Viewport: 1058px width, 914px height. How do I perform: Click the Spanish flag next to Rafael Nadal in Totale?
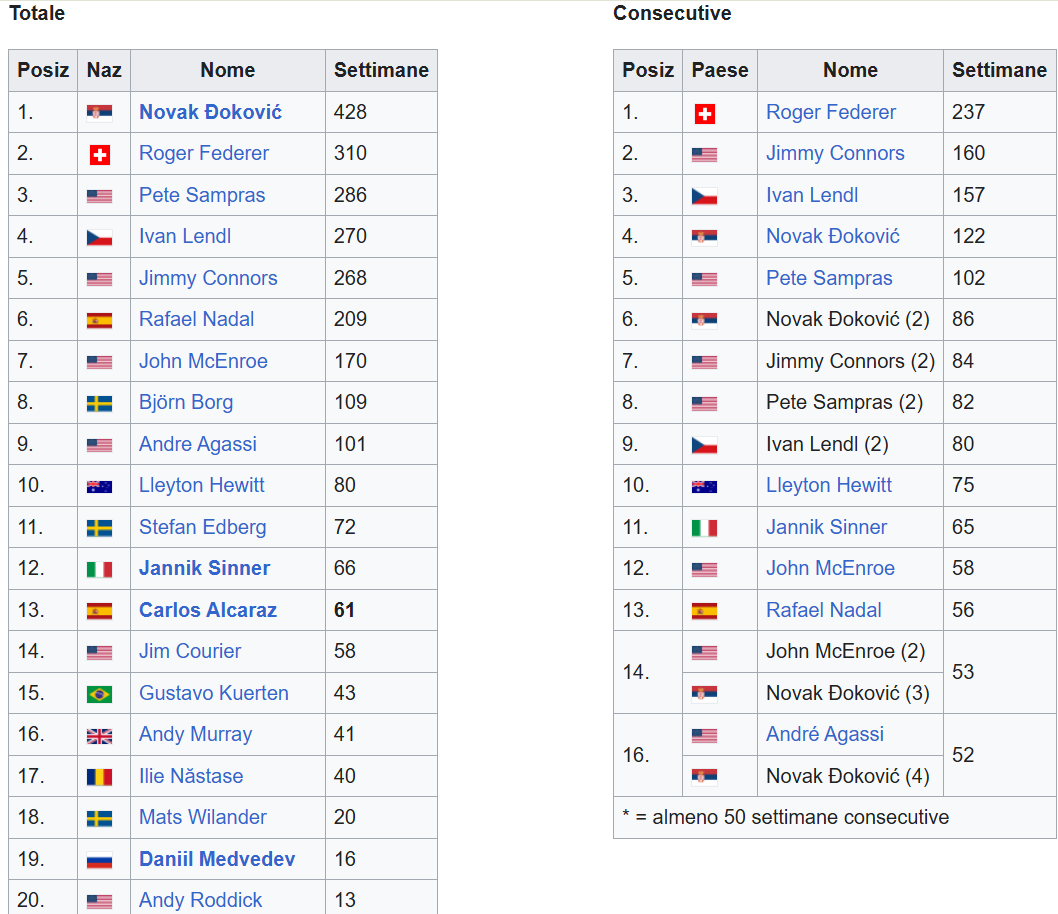(x=99, y=321)
